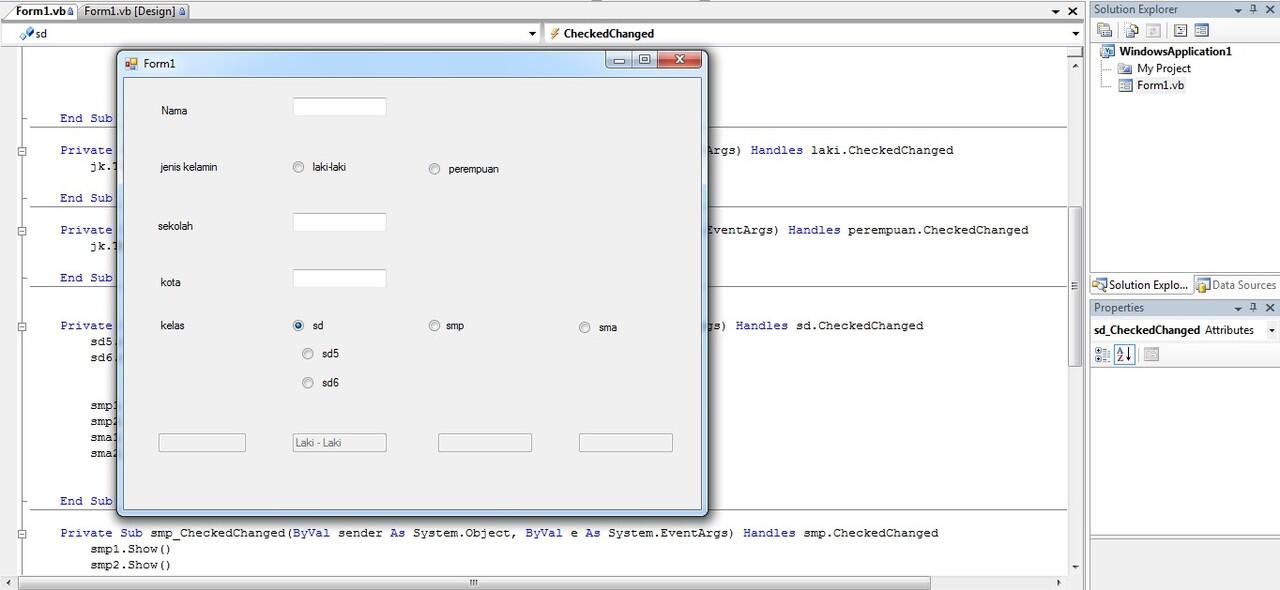Collapse the laki_CheckedChanged sub outline
This screenshot has width=1280, height=590.
pos(21,150)
